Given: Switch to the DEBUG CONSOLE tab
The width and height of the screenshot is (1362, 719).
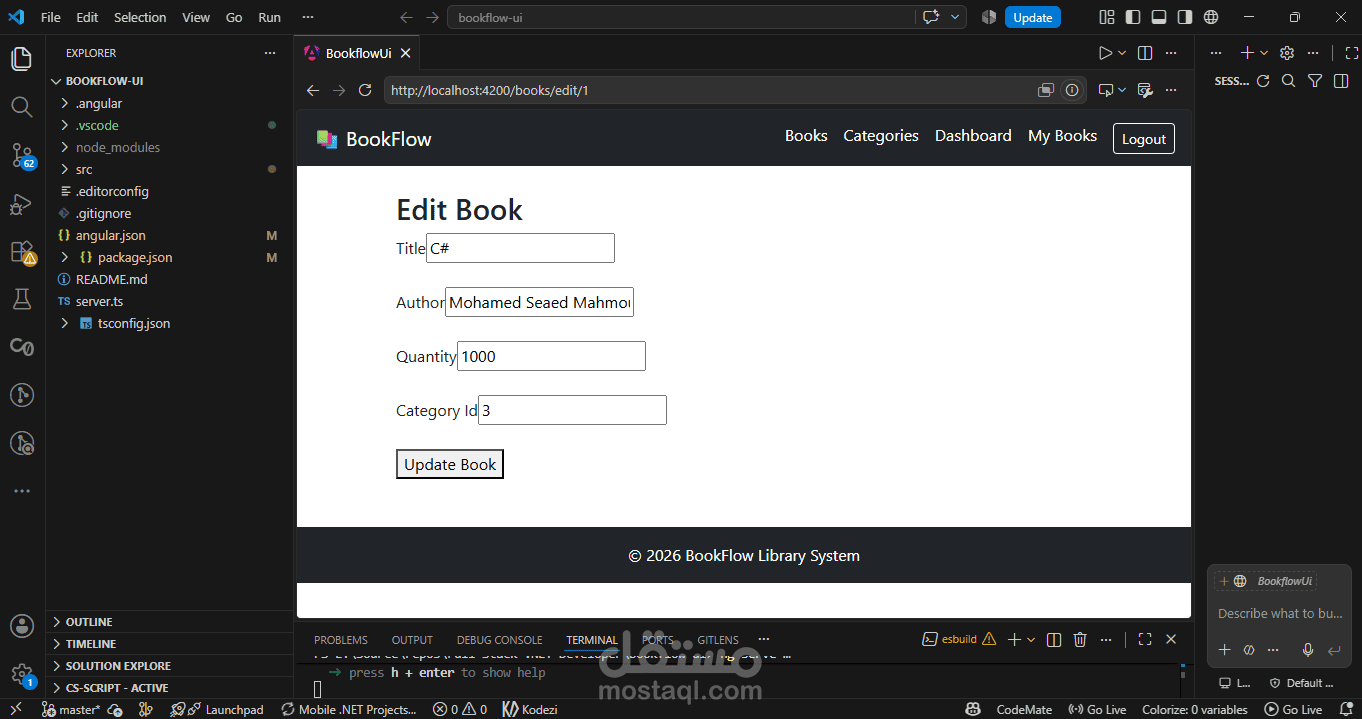Looking at the screenshot, I should point(500,640).
